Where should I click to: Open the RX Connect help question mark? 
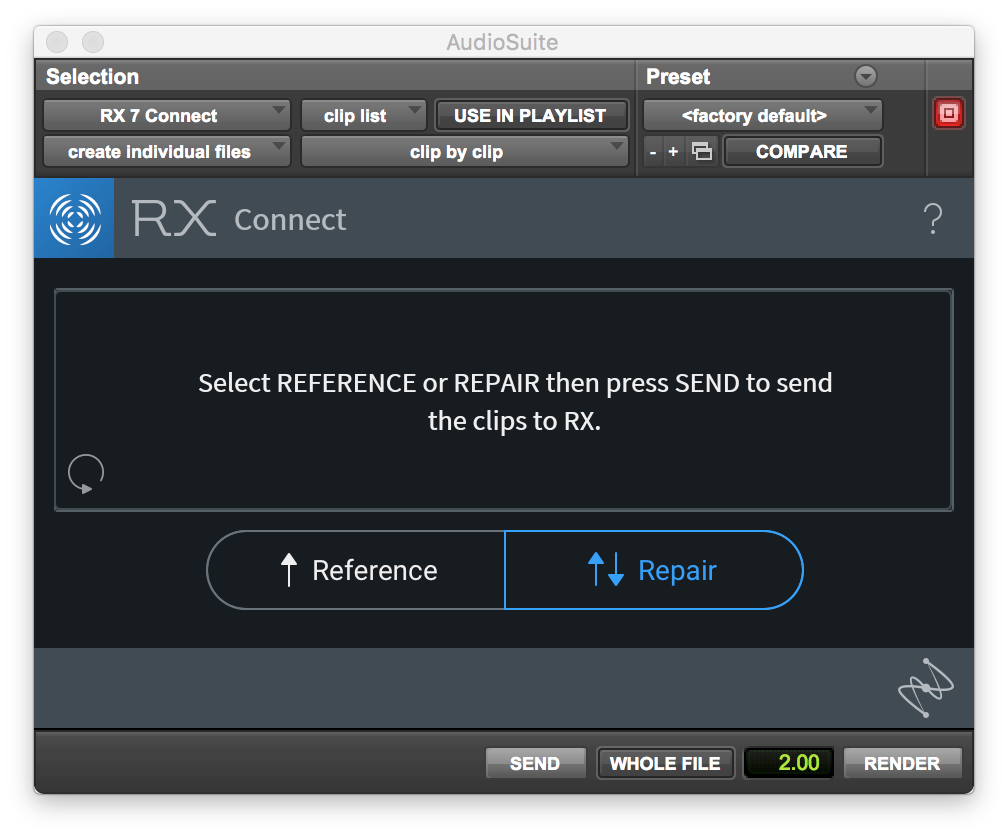pos(932,219)
